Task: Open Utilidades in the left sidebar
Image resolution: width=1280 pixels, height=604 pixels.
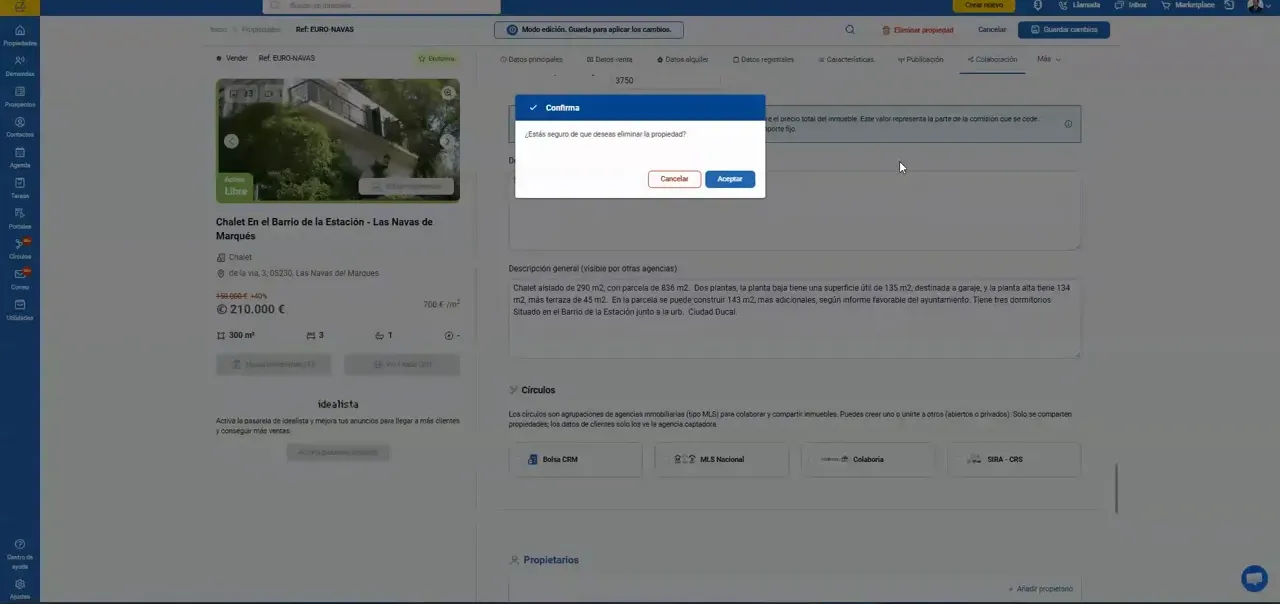Action: pos(20,310)
